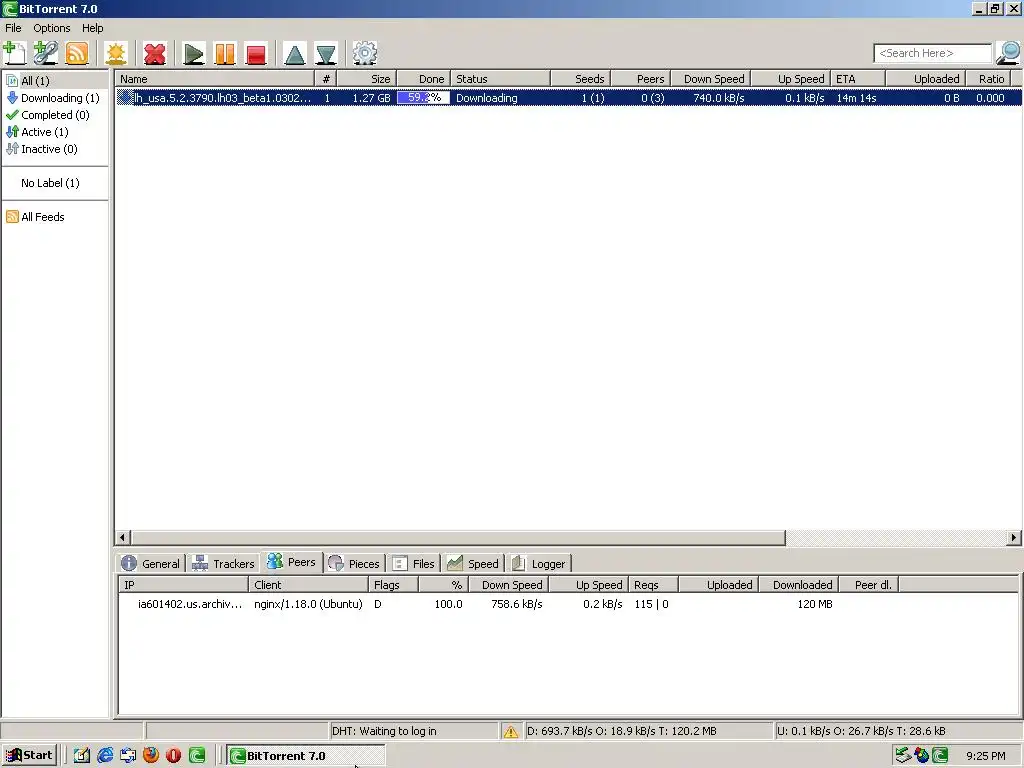Sort torrents by Name column header
The width and height of the screenshot is (1024, 768).
(x=215, y=79)
